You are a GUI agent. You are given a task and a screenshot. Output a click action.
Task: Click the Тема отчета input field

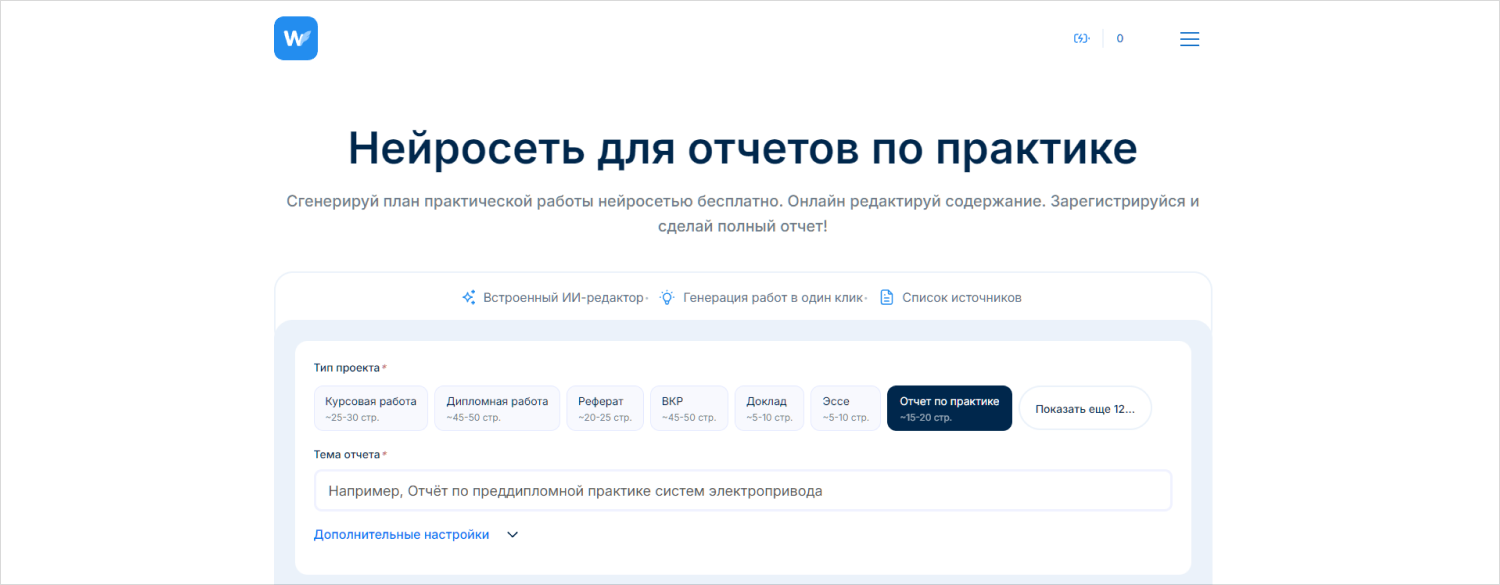[742, 491]
